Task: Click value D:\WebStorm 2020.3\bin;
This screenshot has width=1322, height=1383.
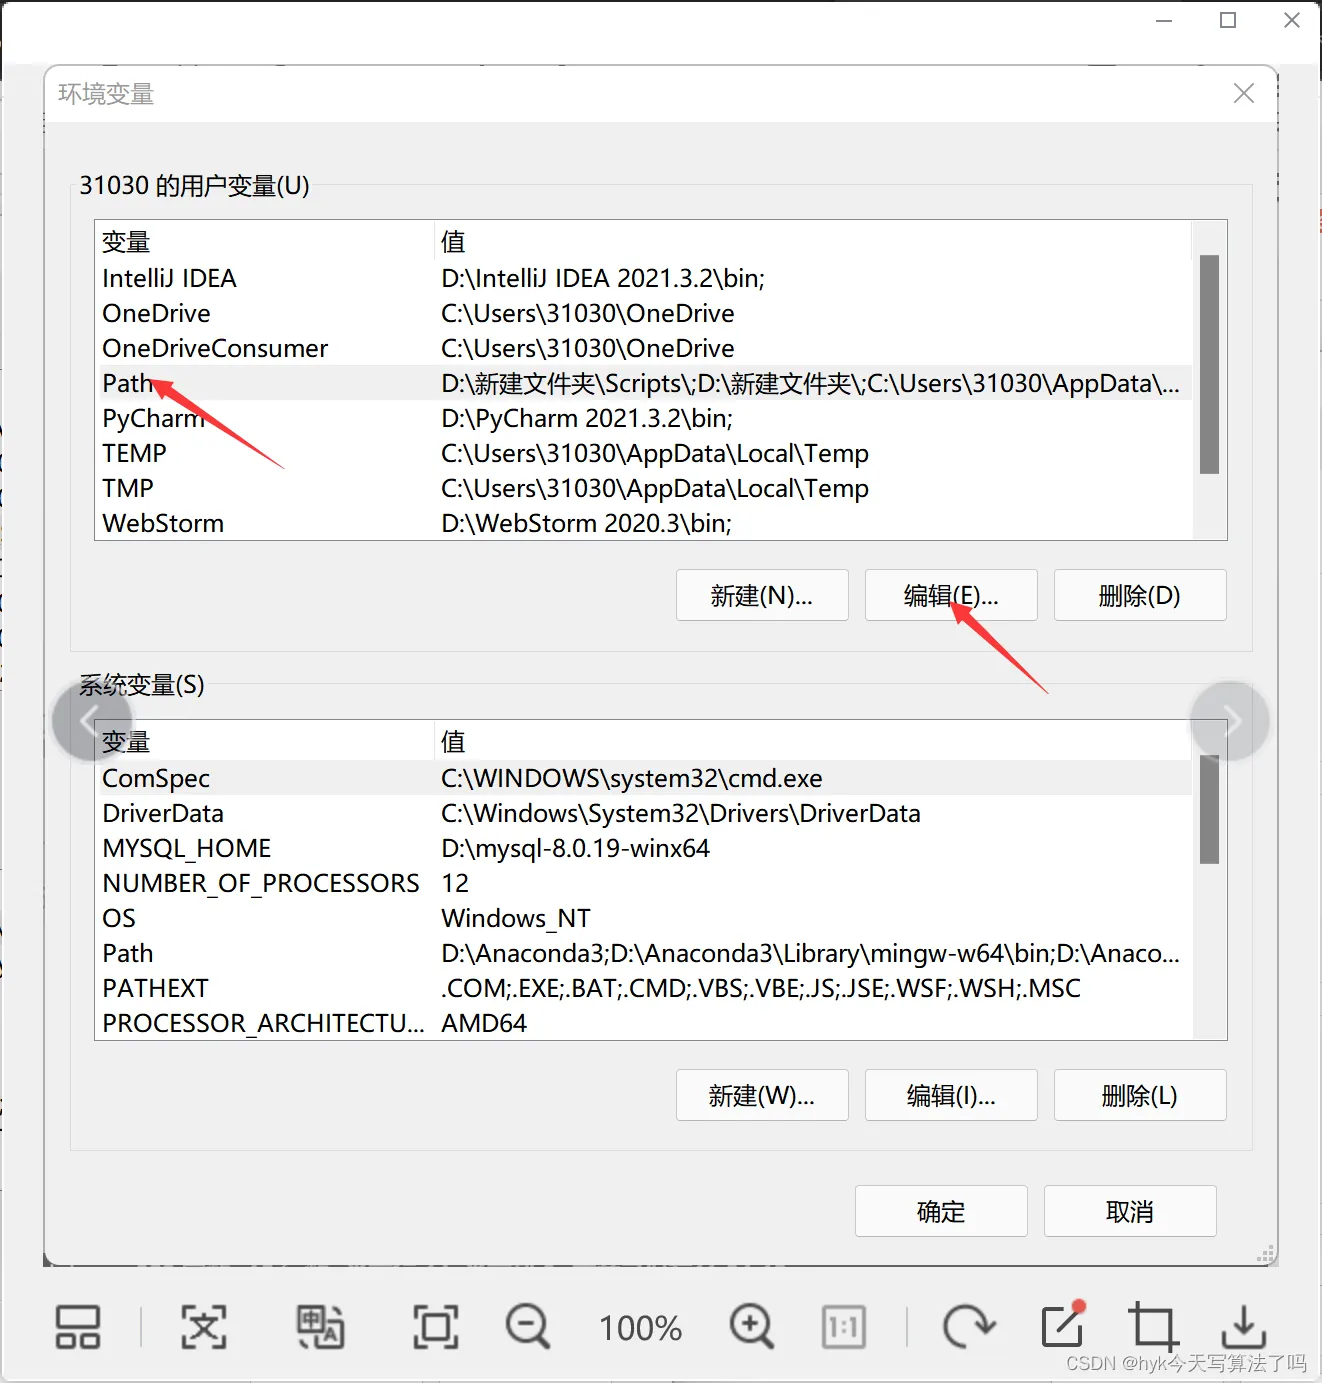Action: (x=587, y=523)
